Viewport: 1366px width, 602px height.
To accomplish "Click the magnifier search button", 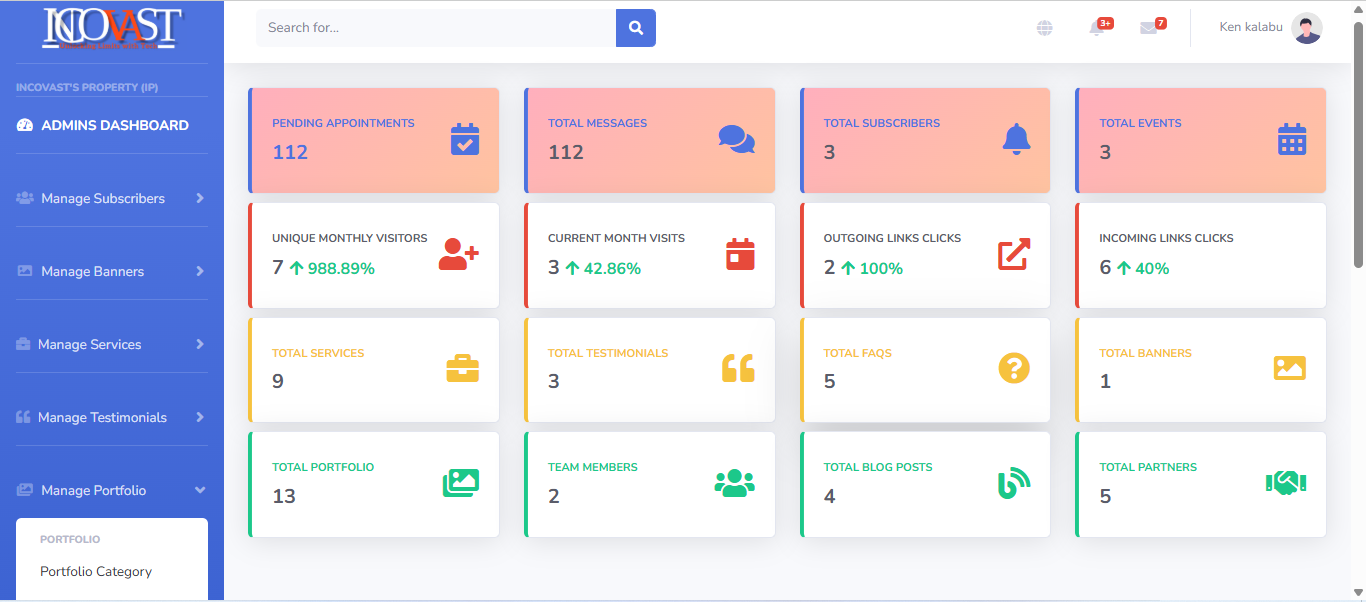I will [635, 28].
